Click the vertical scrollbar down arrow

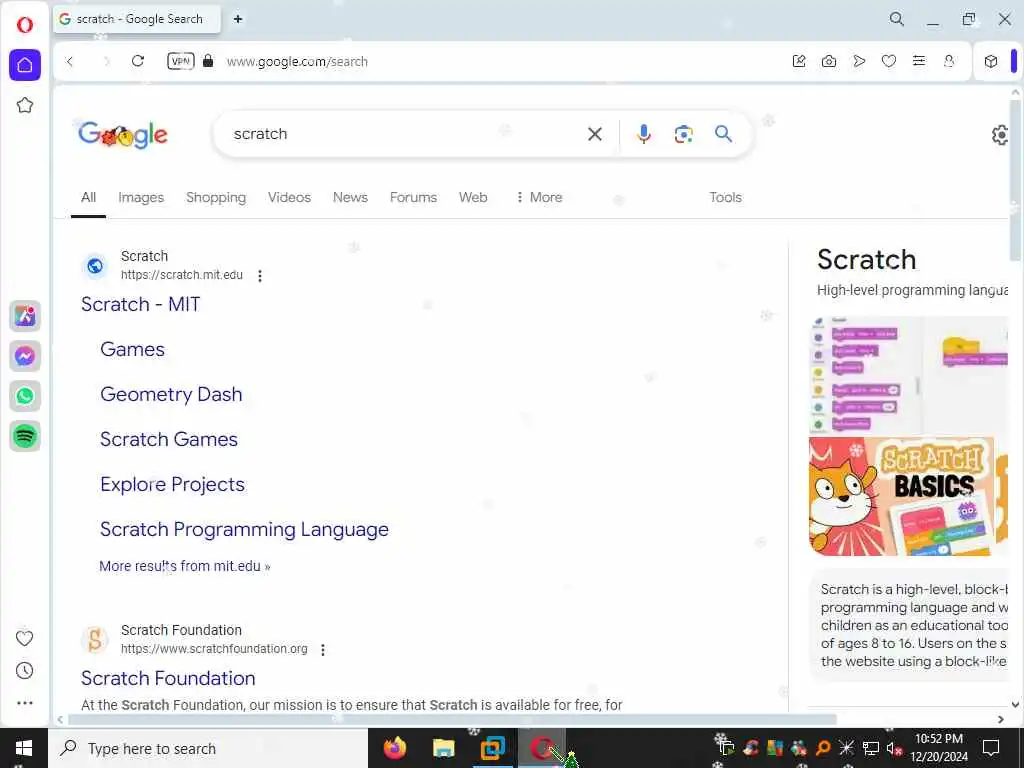(1015, 705)
